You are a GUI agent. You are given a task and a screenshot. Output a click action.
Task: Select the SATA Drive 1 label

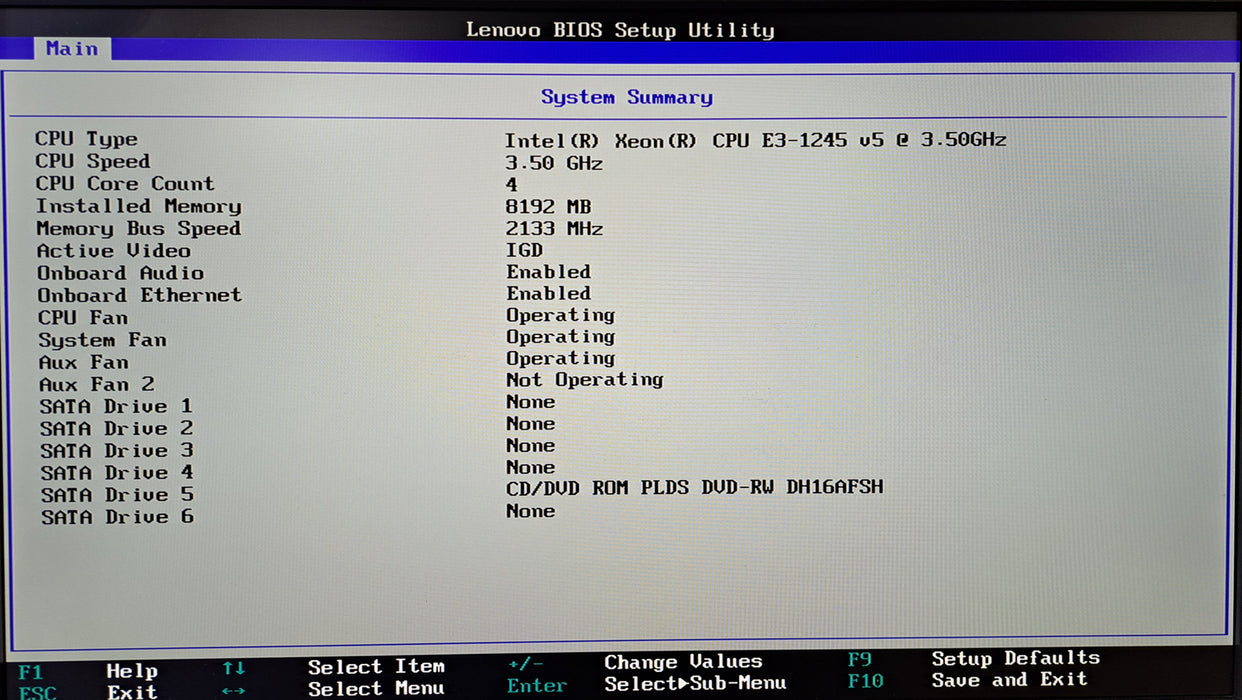116,406
